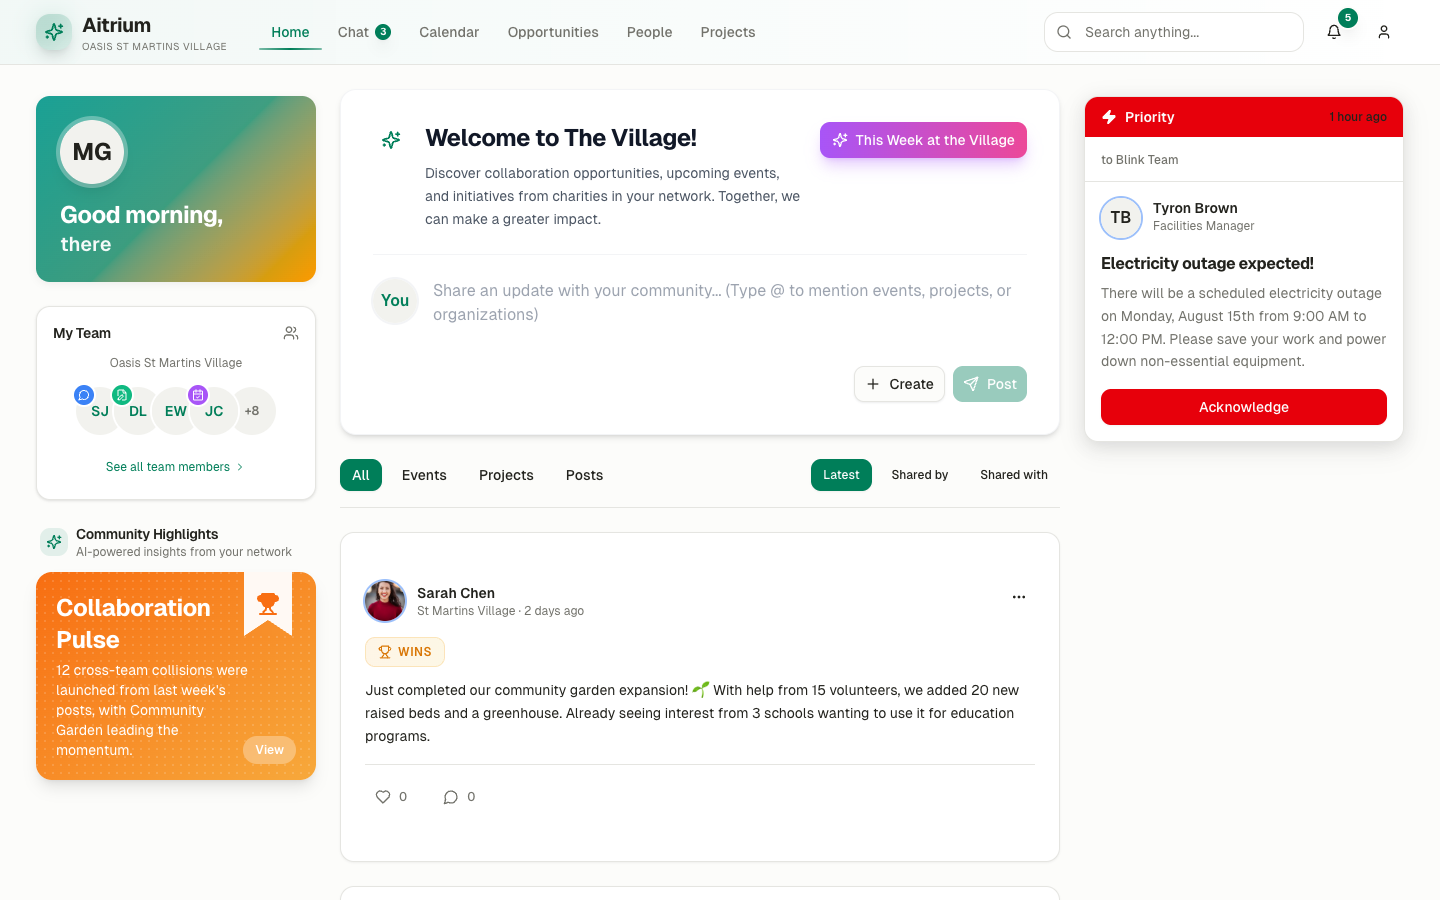1440x900 pixels.
Task: Filter the feed by Projects
Action: click(506, 475)
